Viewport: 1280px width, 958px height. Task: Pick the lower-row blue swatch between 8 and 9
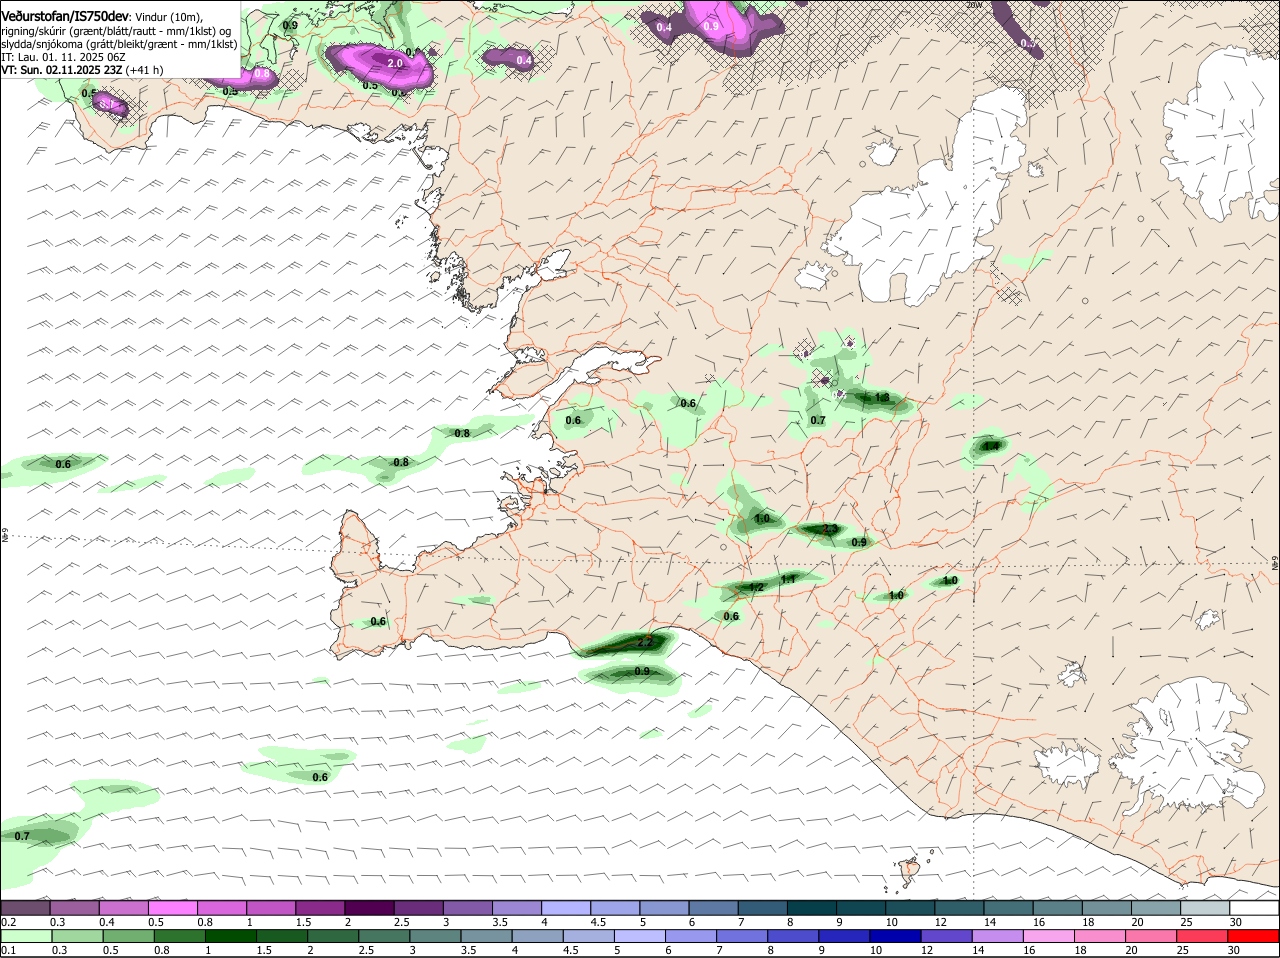[x=793, y=936]
